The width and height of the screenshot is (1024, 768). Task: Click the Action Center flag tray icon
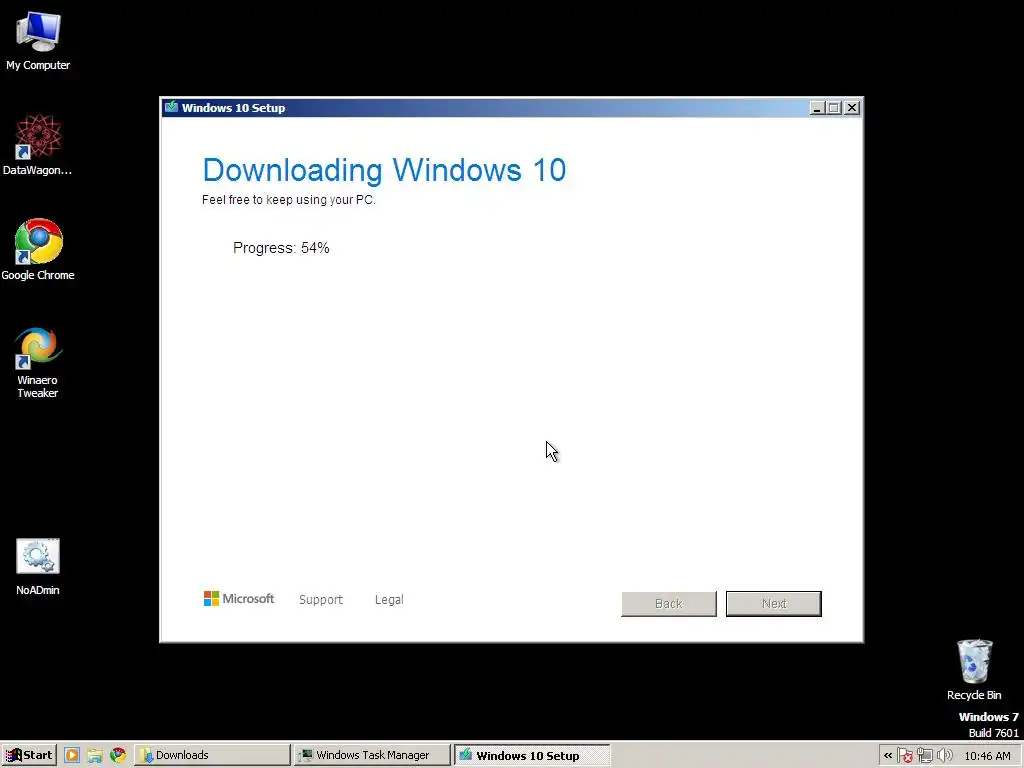905,756
